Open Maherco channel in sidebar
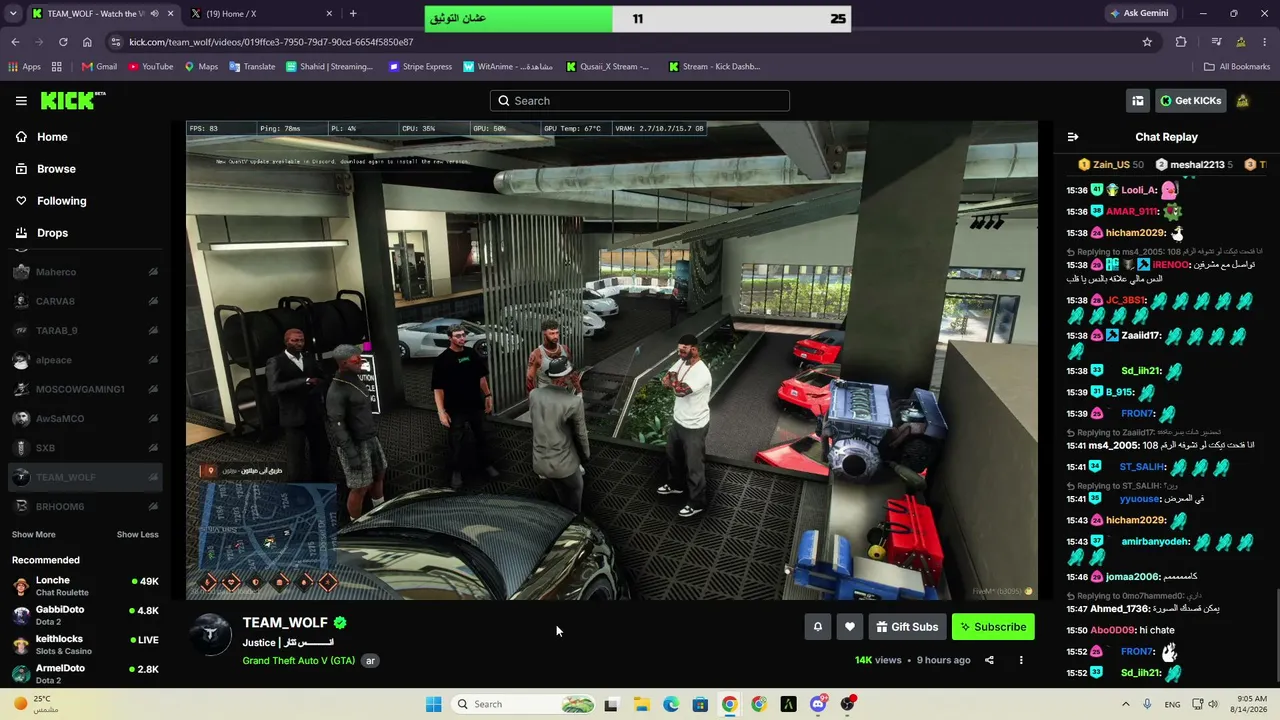 [x=86, y=272]
